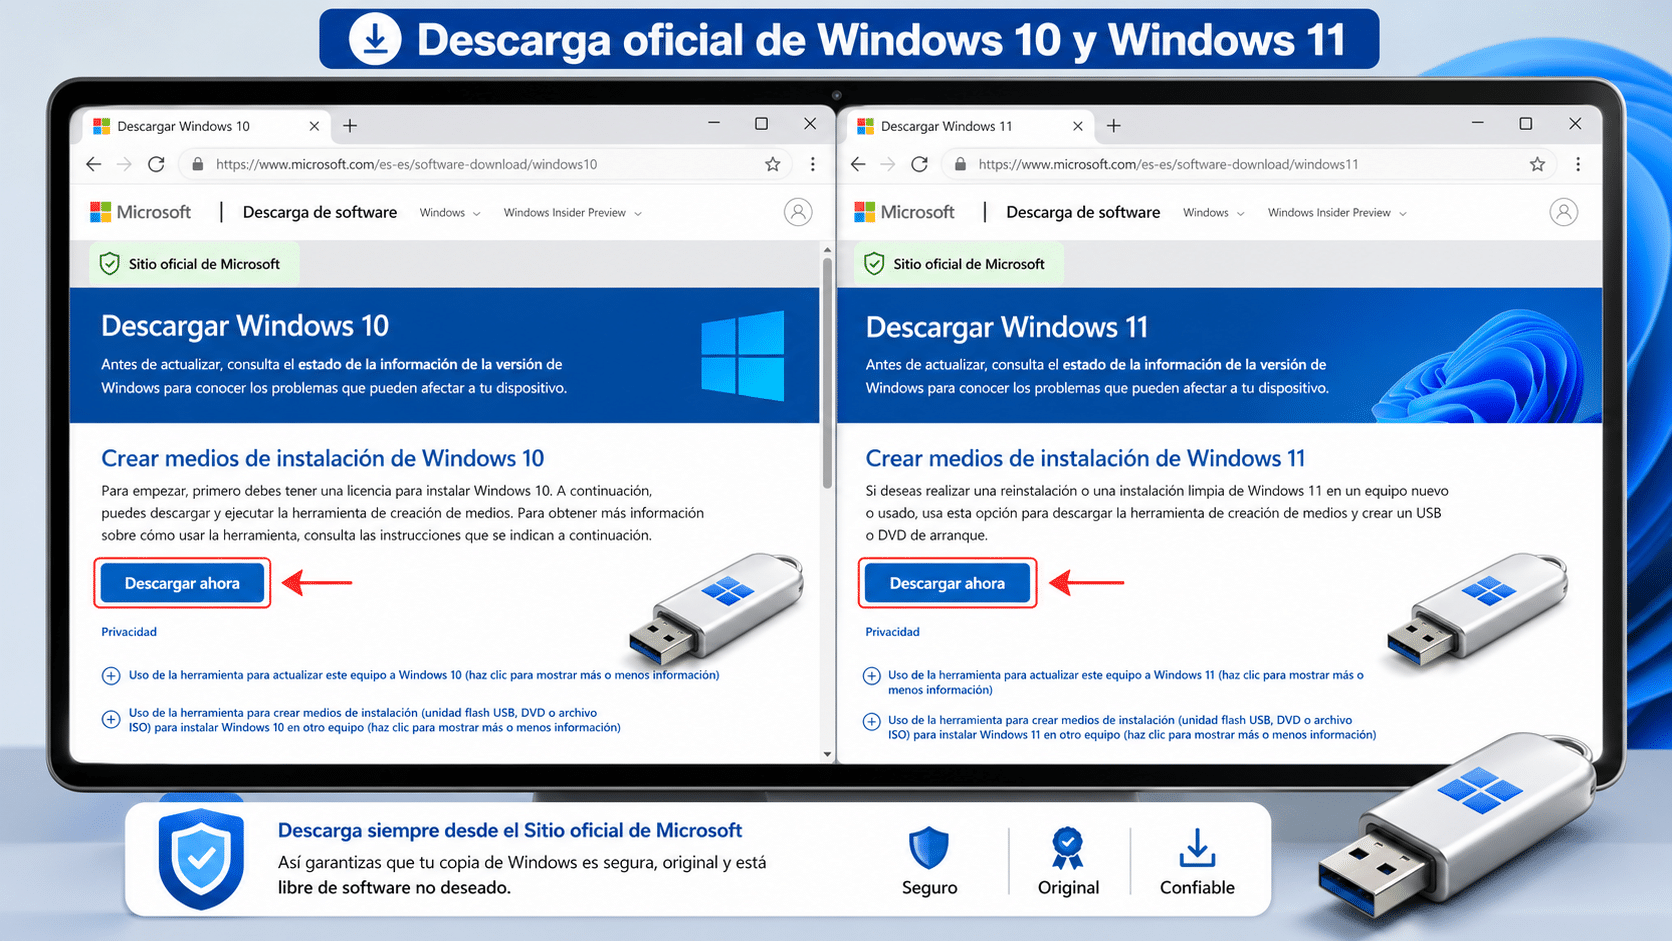
Task: Open Privacidad link in Windows 10 page
Action: tap(129, 632)
